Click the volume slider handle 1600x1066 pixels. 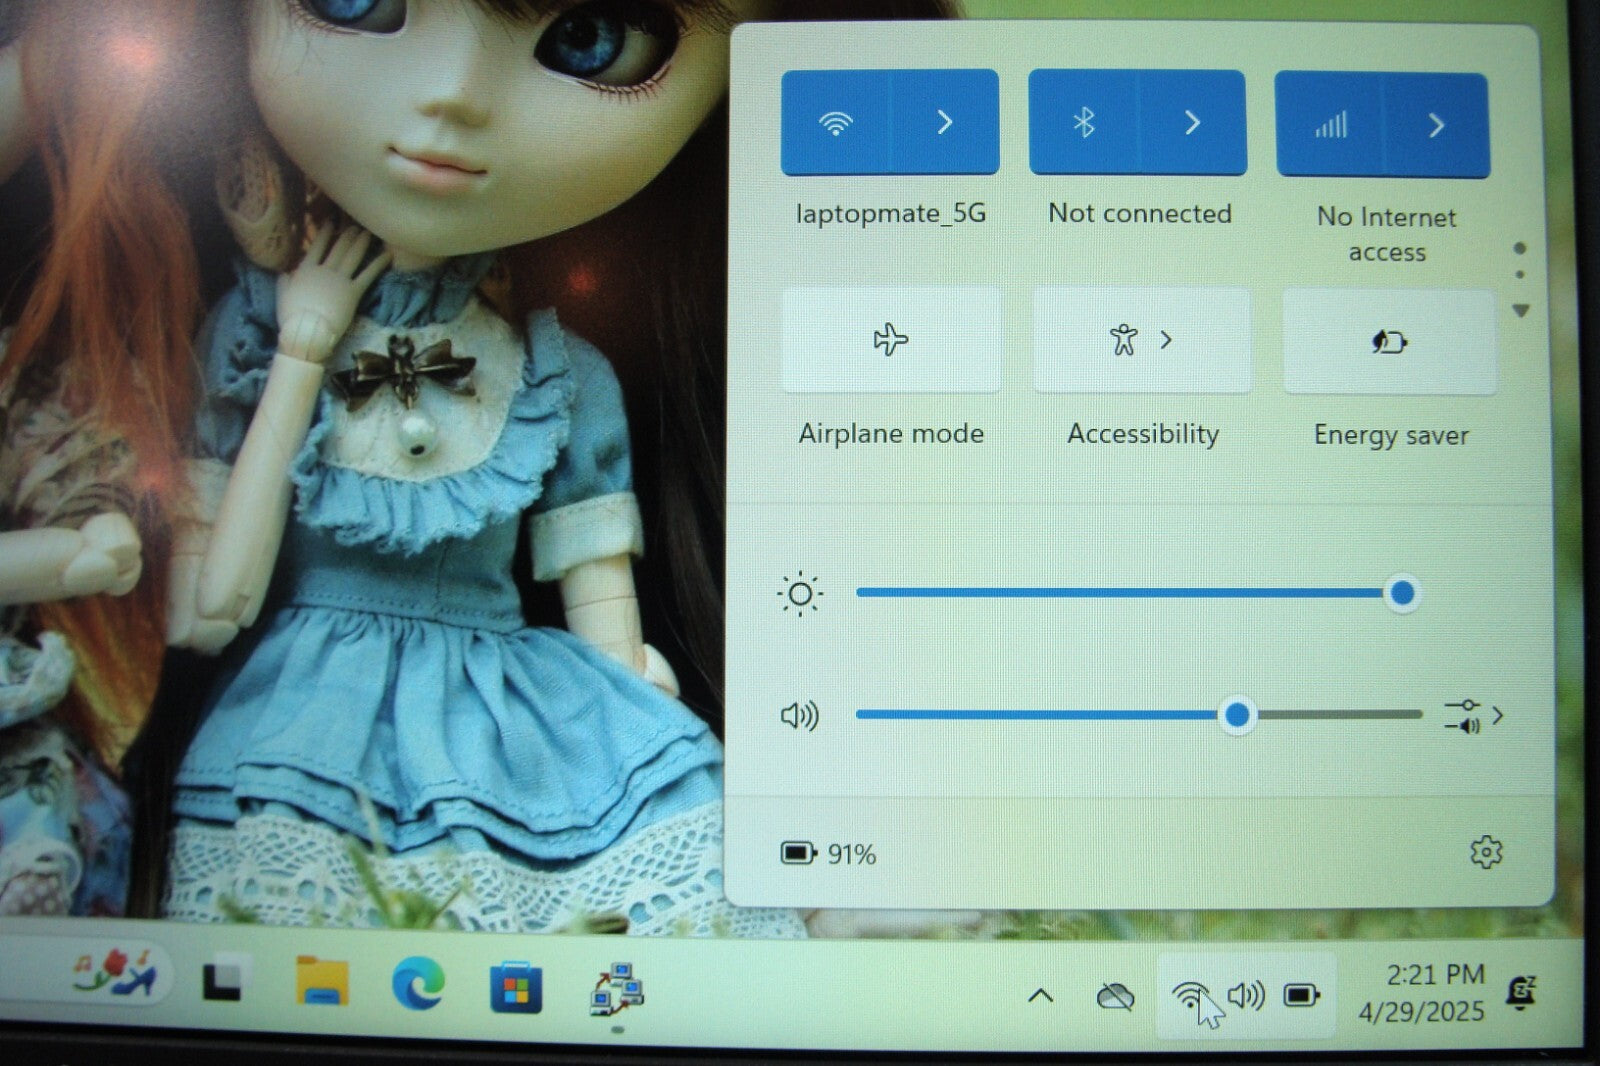coord(1237,715)
